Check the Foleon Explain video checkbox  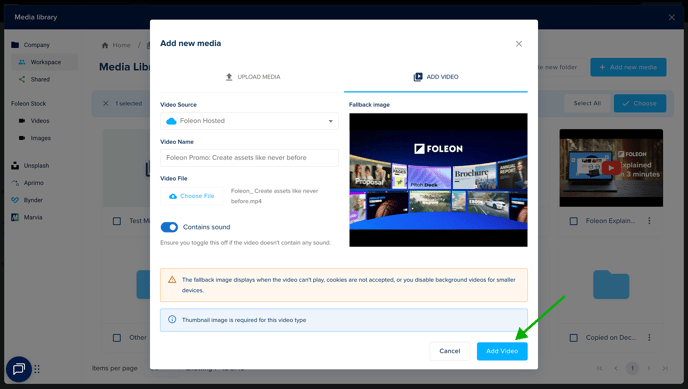point(573,221)
